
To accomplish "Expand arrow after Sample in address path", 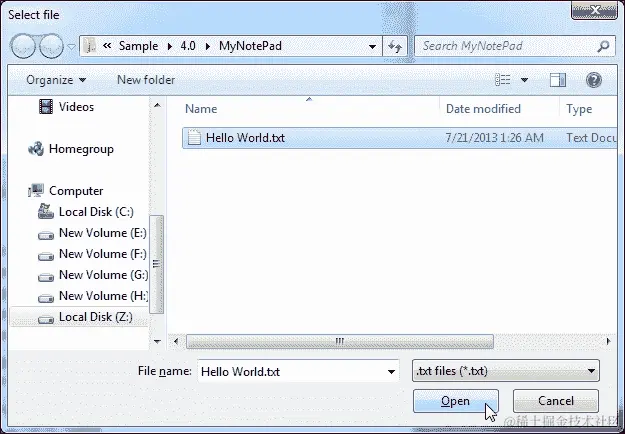I will (x=170, y=46).
